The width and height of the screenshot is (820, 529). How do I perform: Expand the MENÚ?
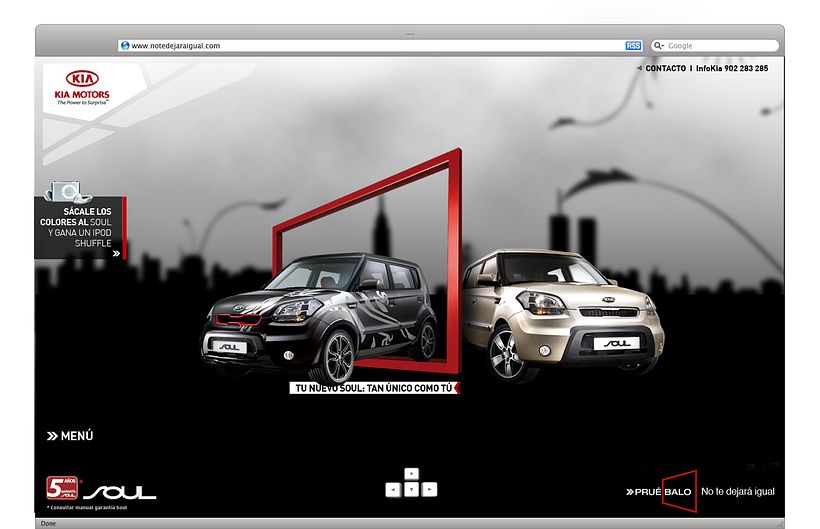pos(70,435)
